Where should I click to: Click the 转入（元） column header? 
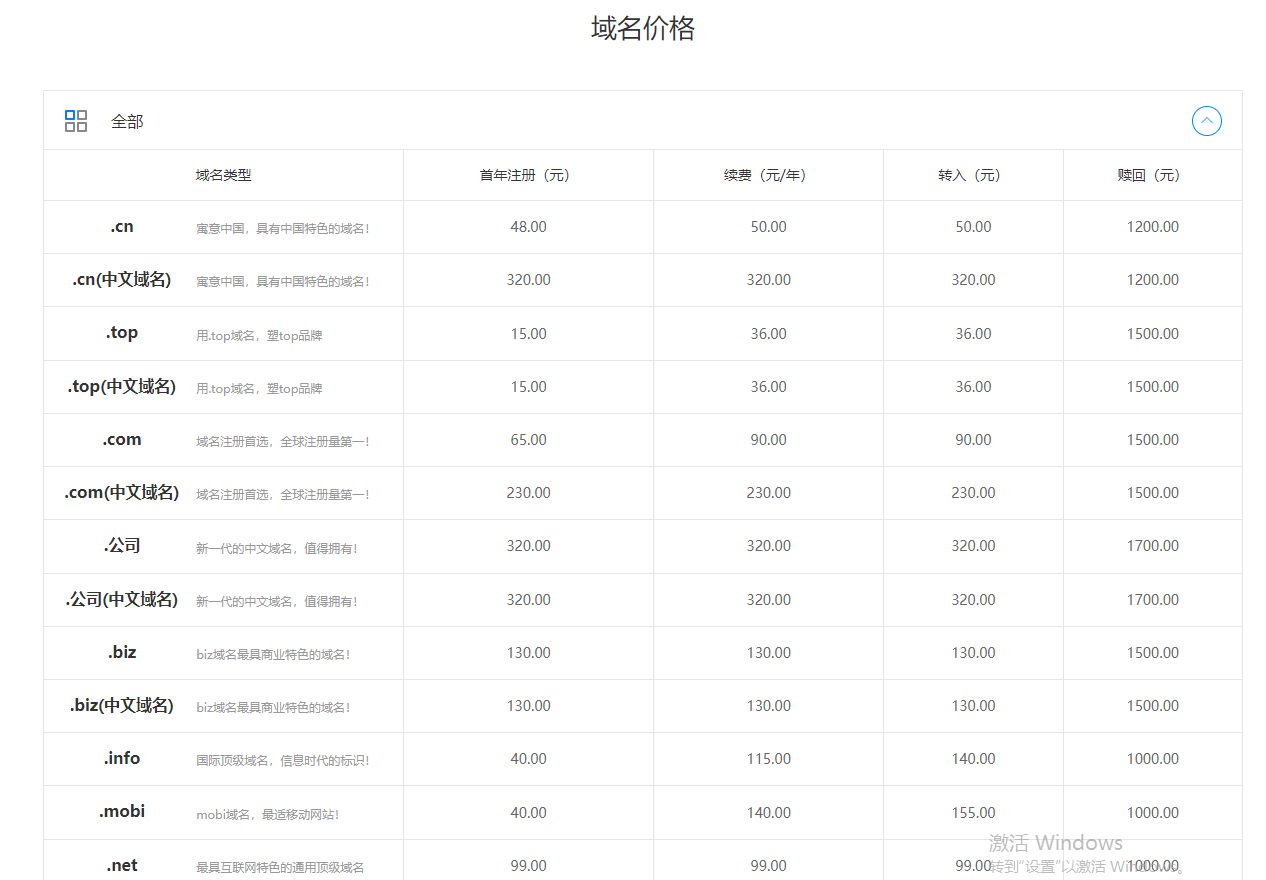click(972, 175)
